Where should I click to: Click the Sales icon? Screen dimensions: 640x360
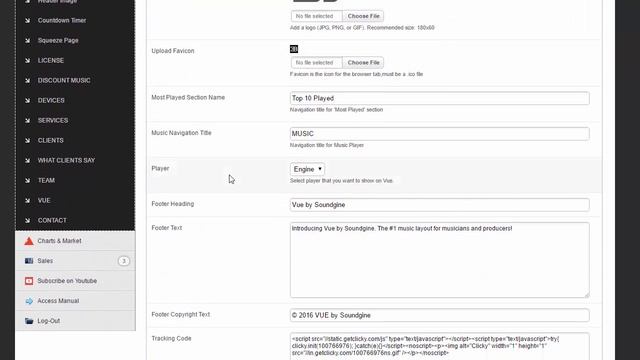[x=29, y=261]
